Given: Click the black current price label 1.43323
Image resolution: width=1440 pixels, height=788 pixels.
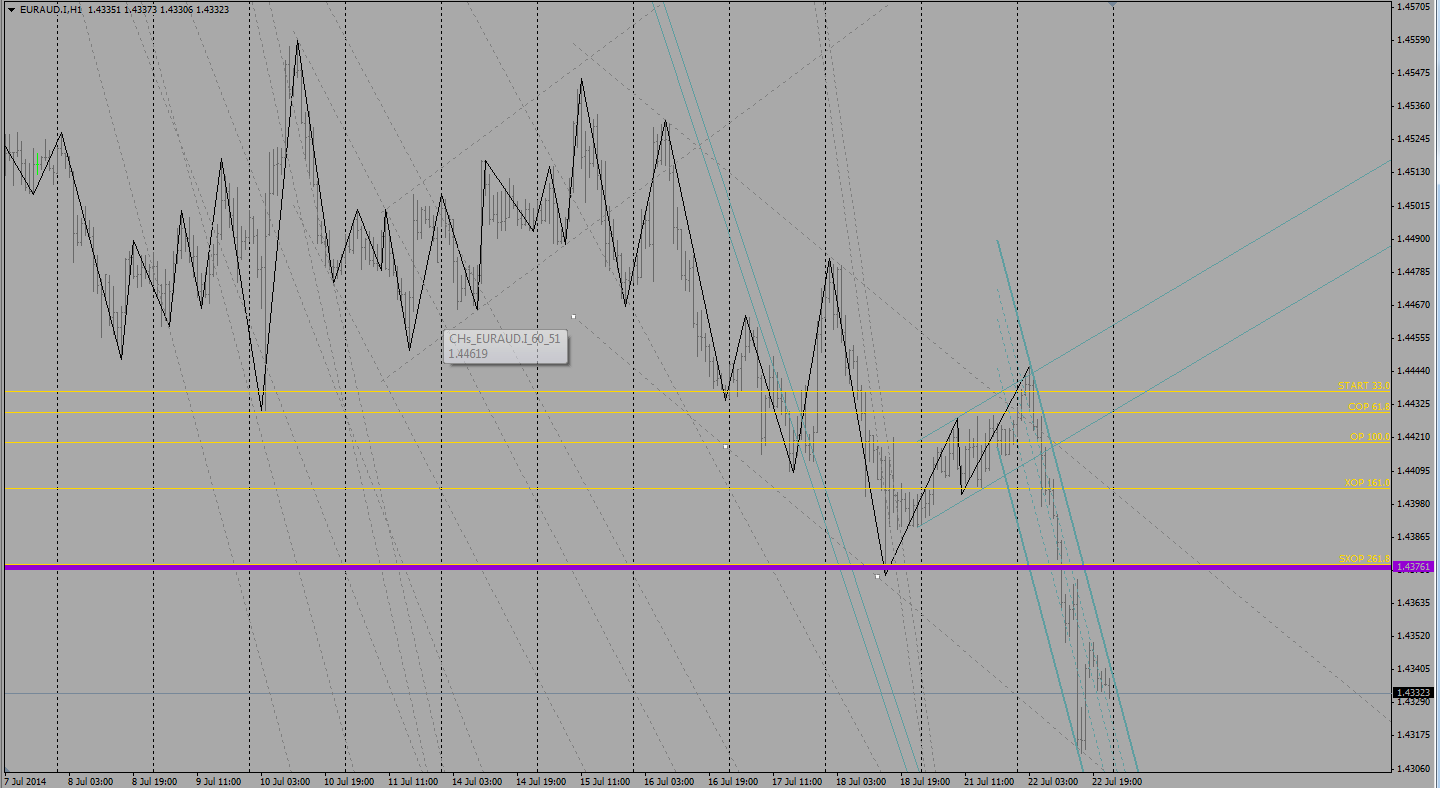Looking at the screenshot, I should coord(1414,692).
